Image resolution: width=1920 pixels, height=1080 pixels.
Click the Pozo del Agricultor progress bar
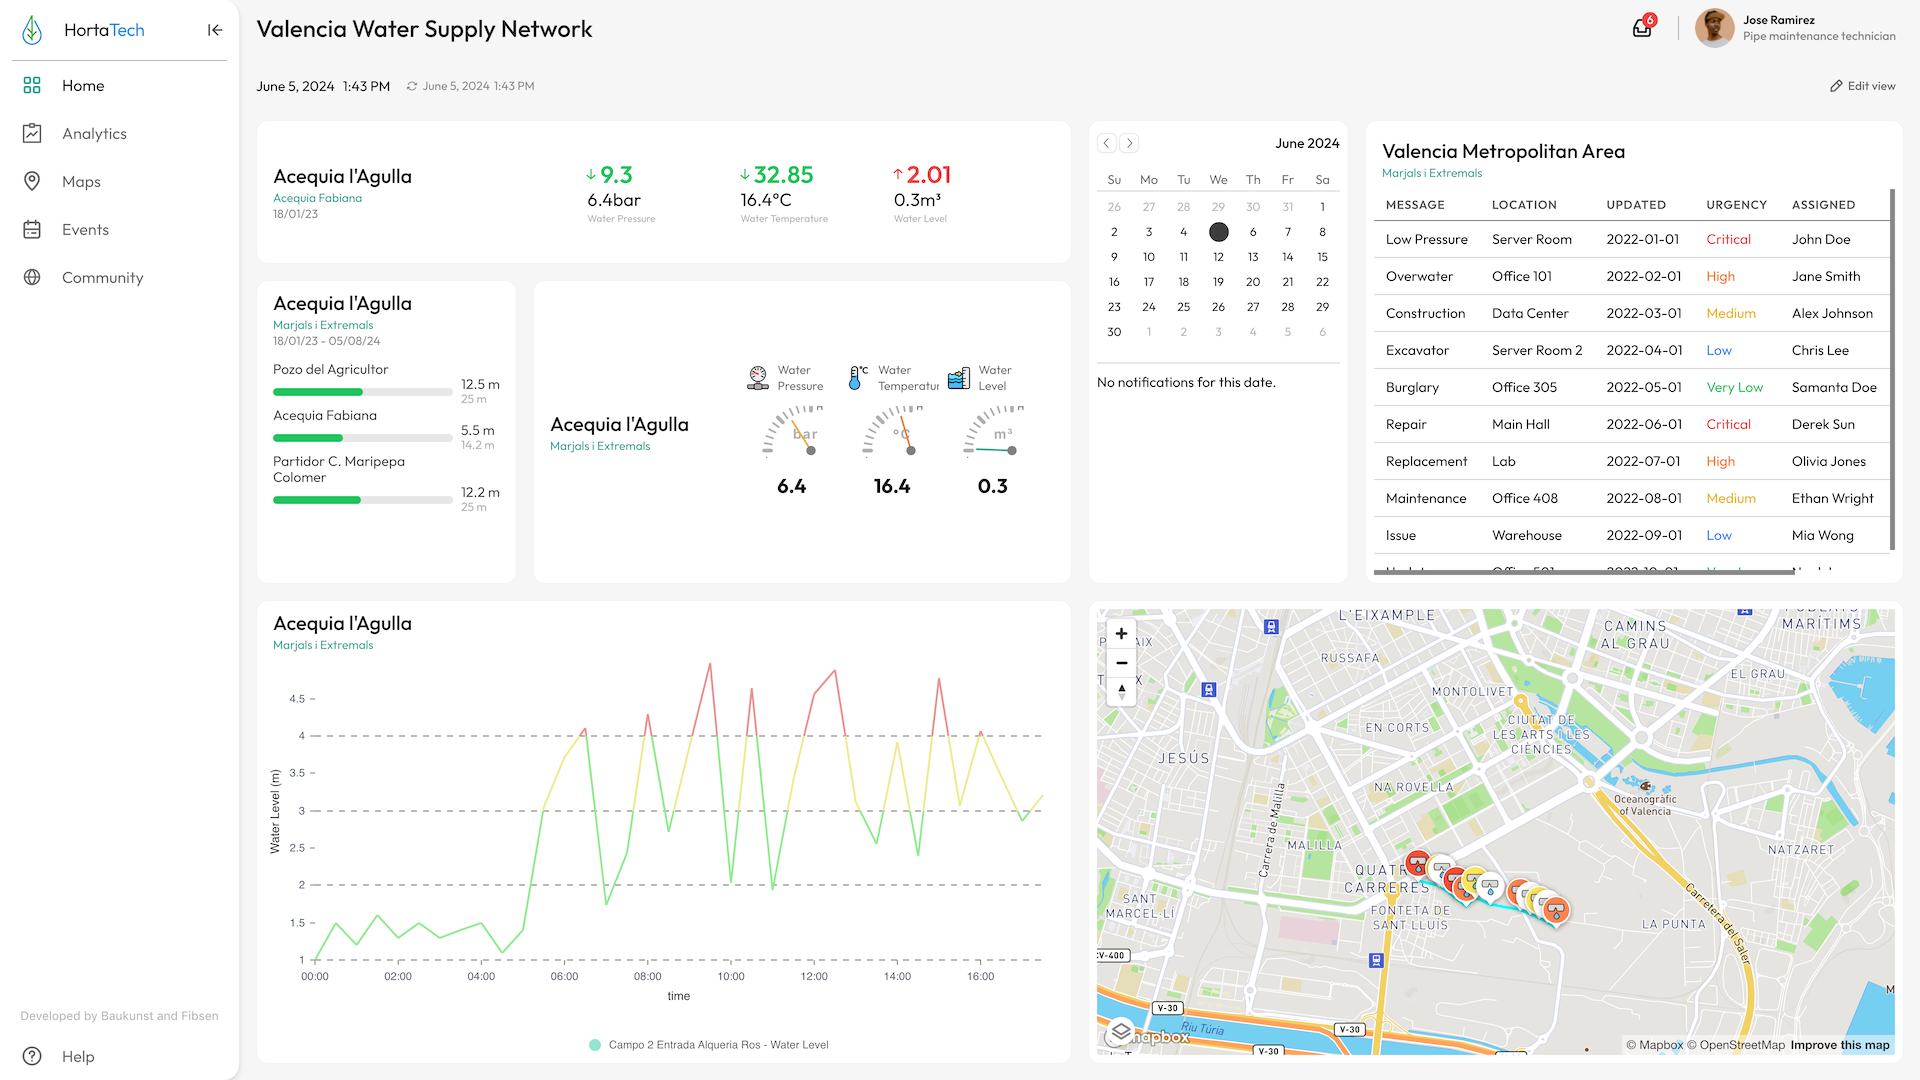[362, 392]
